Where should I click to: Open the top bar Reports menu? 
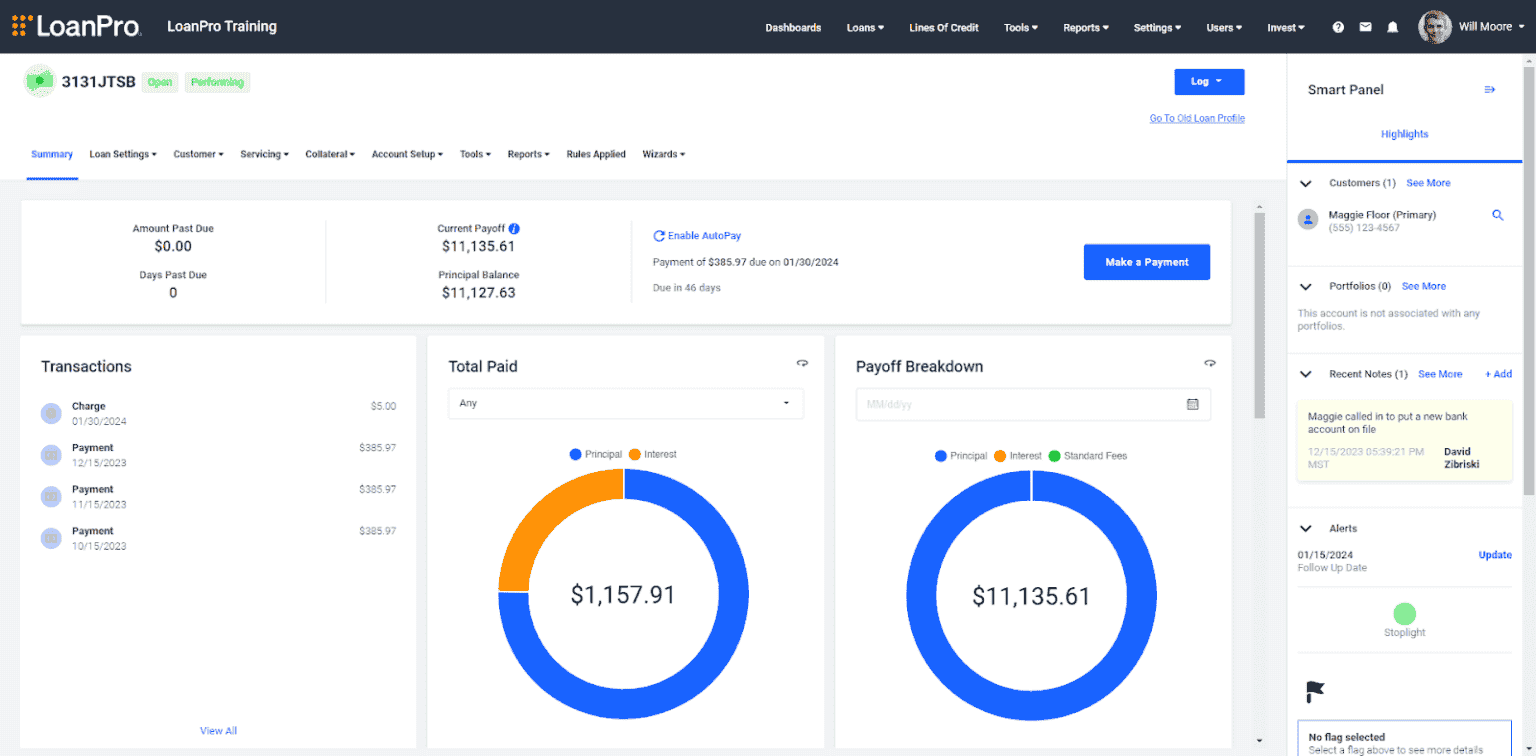pyautogui.click(x=1086, y=28)
